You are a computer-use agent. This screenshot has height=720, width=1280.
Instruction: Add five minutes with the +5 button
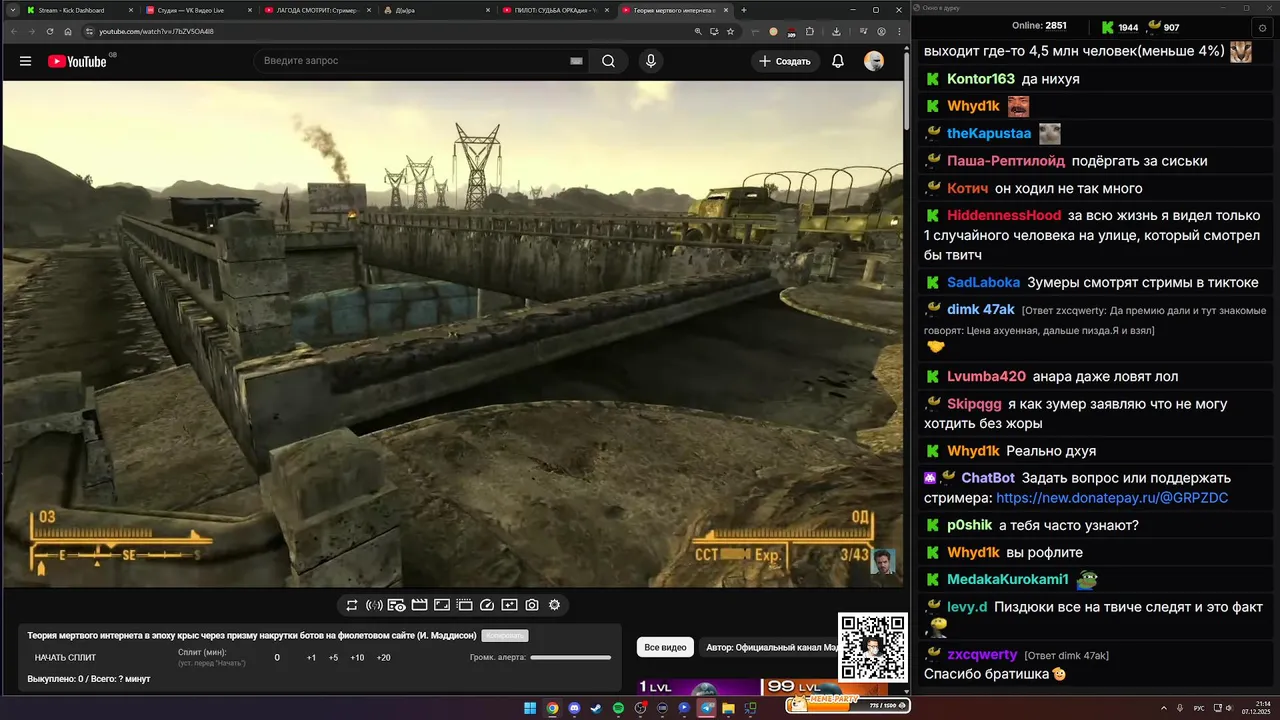point(333,658)
